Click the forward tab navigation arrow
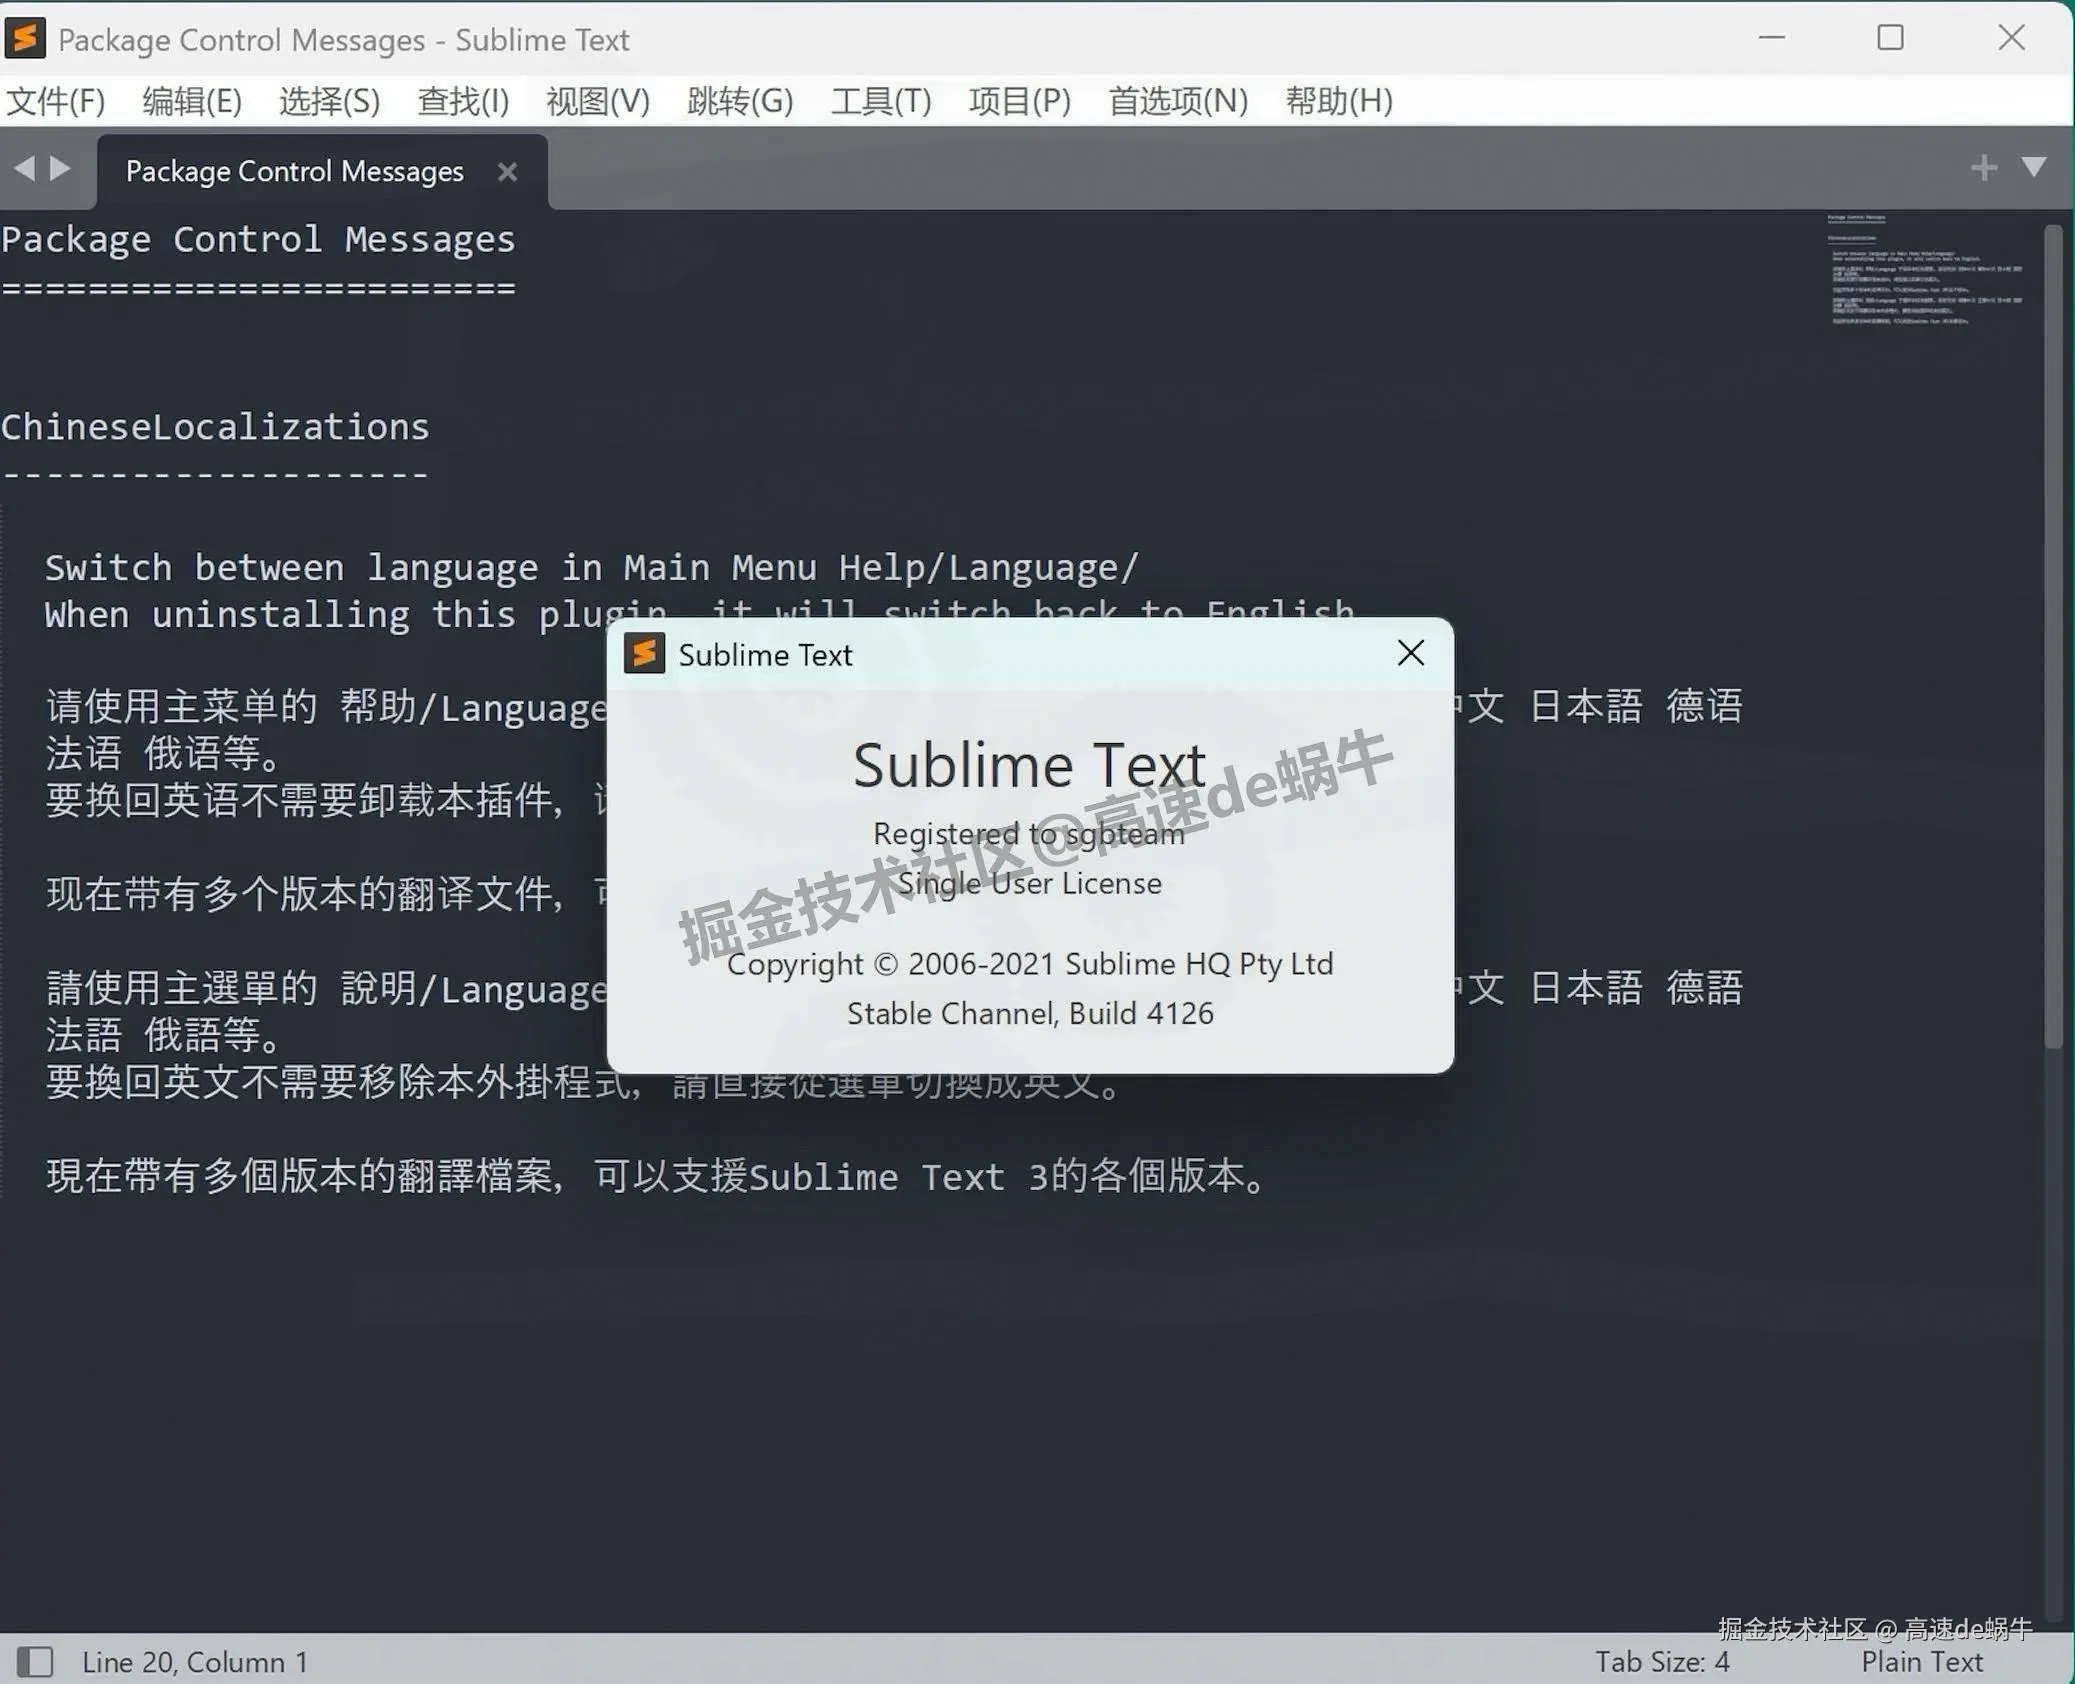 [60, 167]
